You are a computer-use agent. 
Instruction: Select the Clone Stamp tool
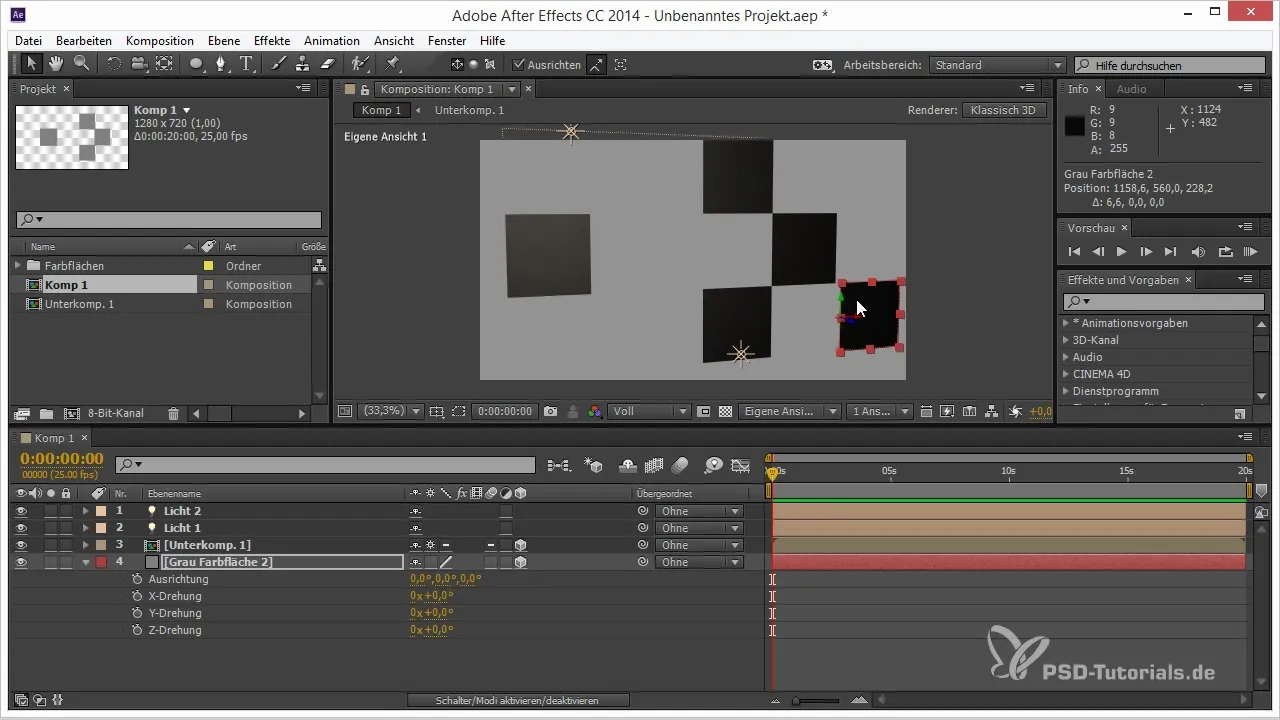coord(303,64)
